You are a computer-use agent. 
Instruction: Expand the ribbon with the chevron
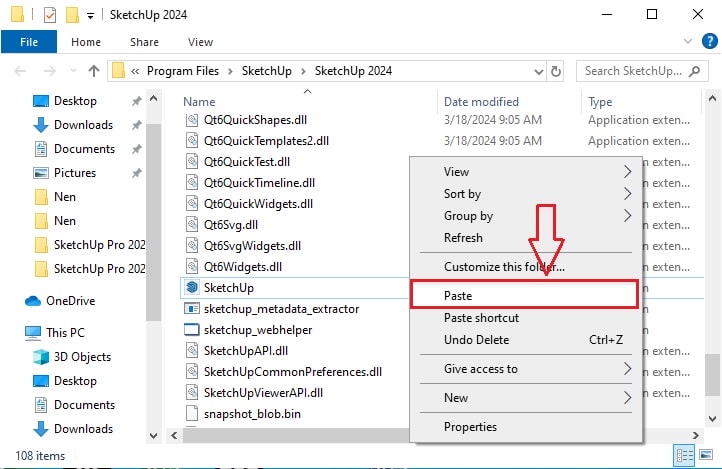tap(688, 41)
